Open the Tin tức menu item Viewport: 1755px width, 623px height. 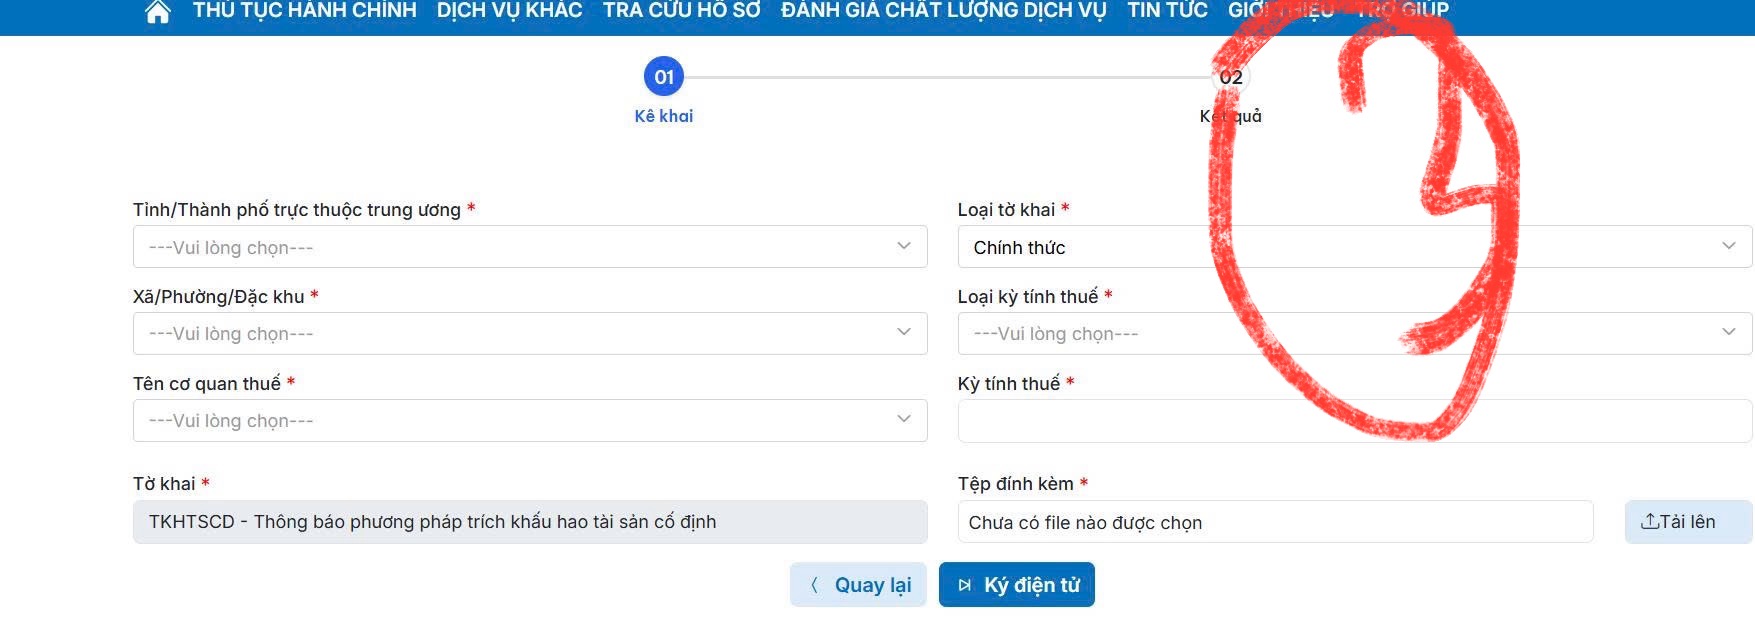[1167, 11]
